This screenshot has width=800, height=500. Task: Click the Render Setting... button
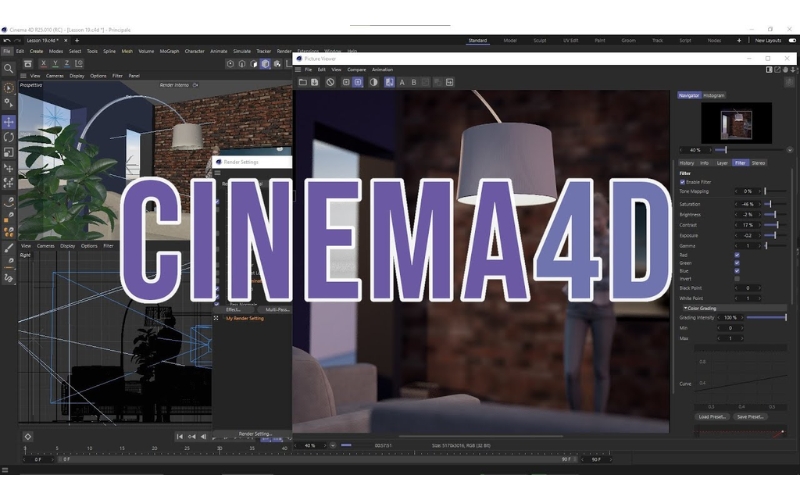[255, 434]
